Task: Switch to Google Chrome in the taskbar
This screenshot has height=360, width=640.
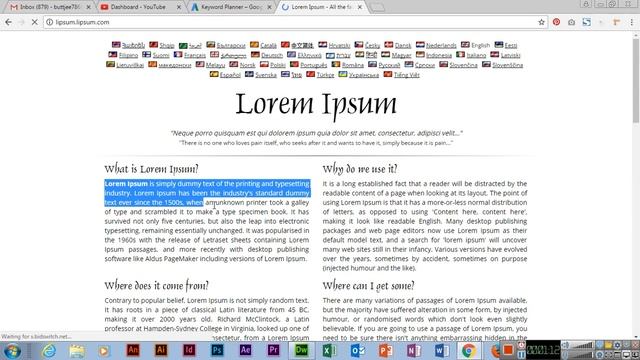Action: 469,350
